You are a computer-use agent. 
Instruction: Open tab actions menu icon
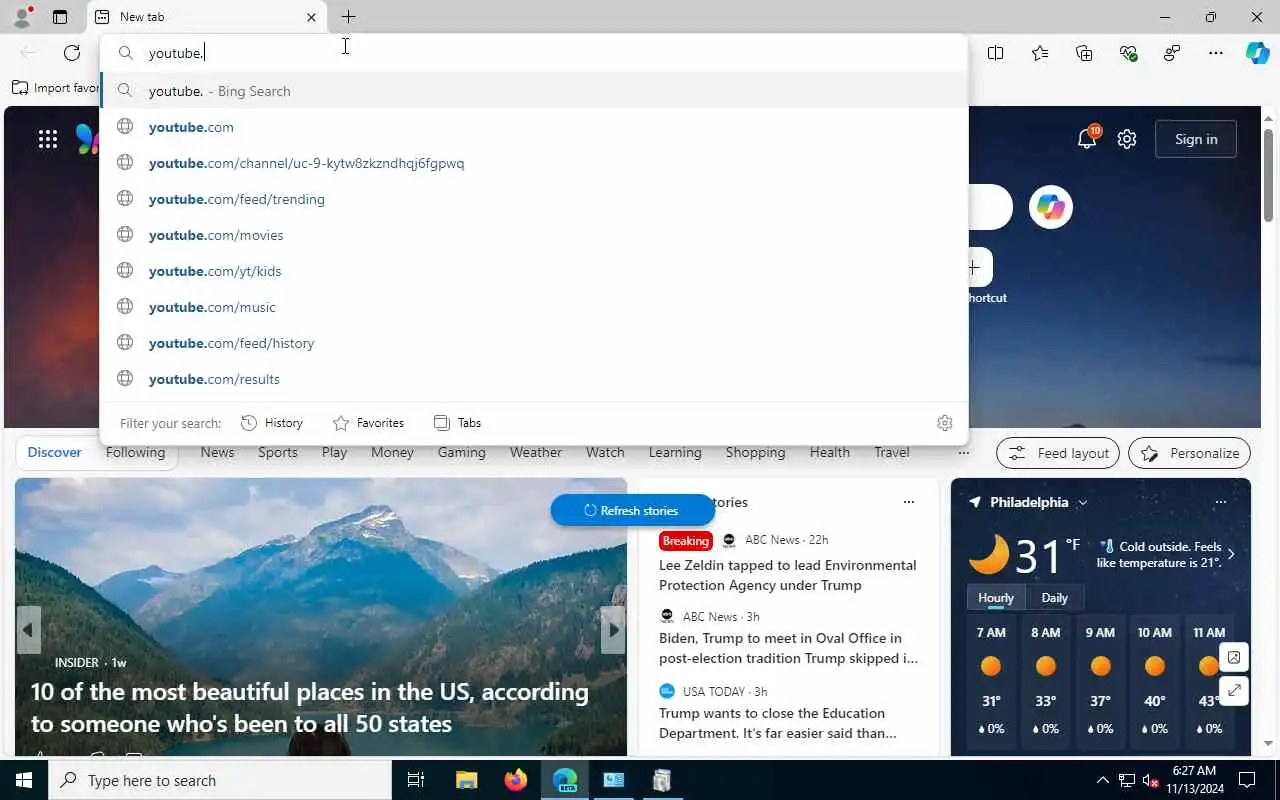60,17
